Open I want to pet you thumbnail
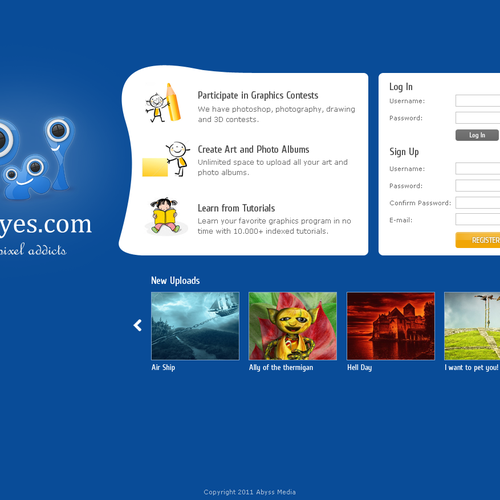Viewport: 500px width, 500px height. coord(472,326)
